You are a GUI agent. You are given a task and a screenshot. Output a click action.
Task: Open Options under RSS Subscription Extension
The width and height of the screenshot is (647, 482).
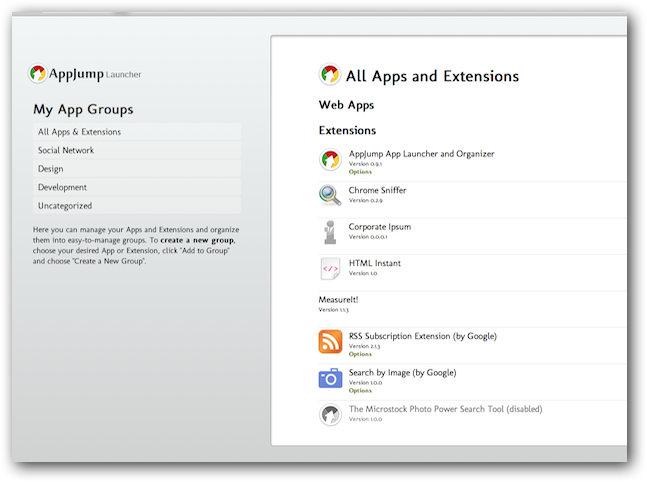[x=360, y=354]
